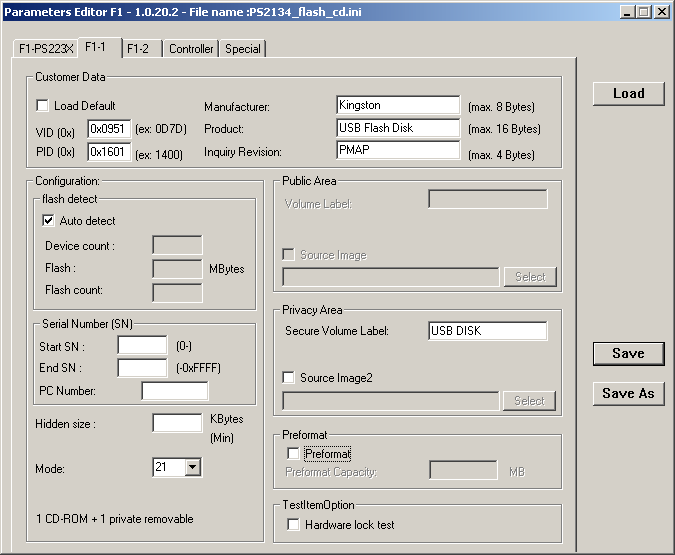Expand the Mode dropdown
675x555 pixels.
[193, 467]
